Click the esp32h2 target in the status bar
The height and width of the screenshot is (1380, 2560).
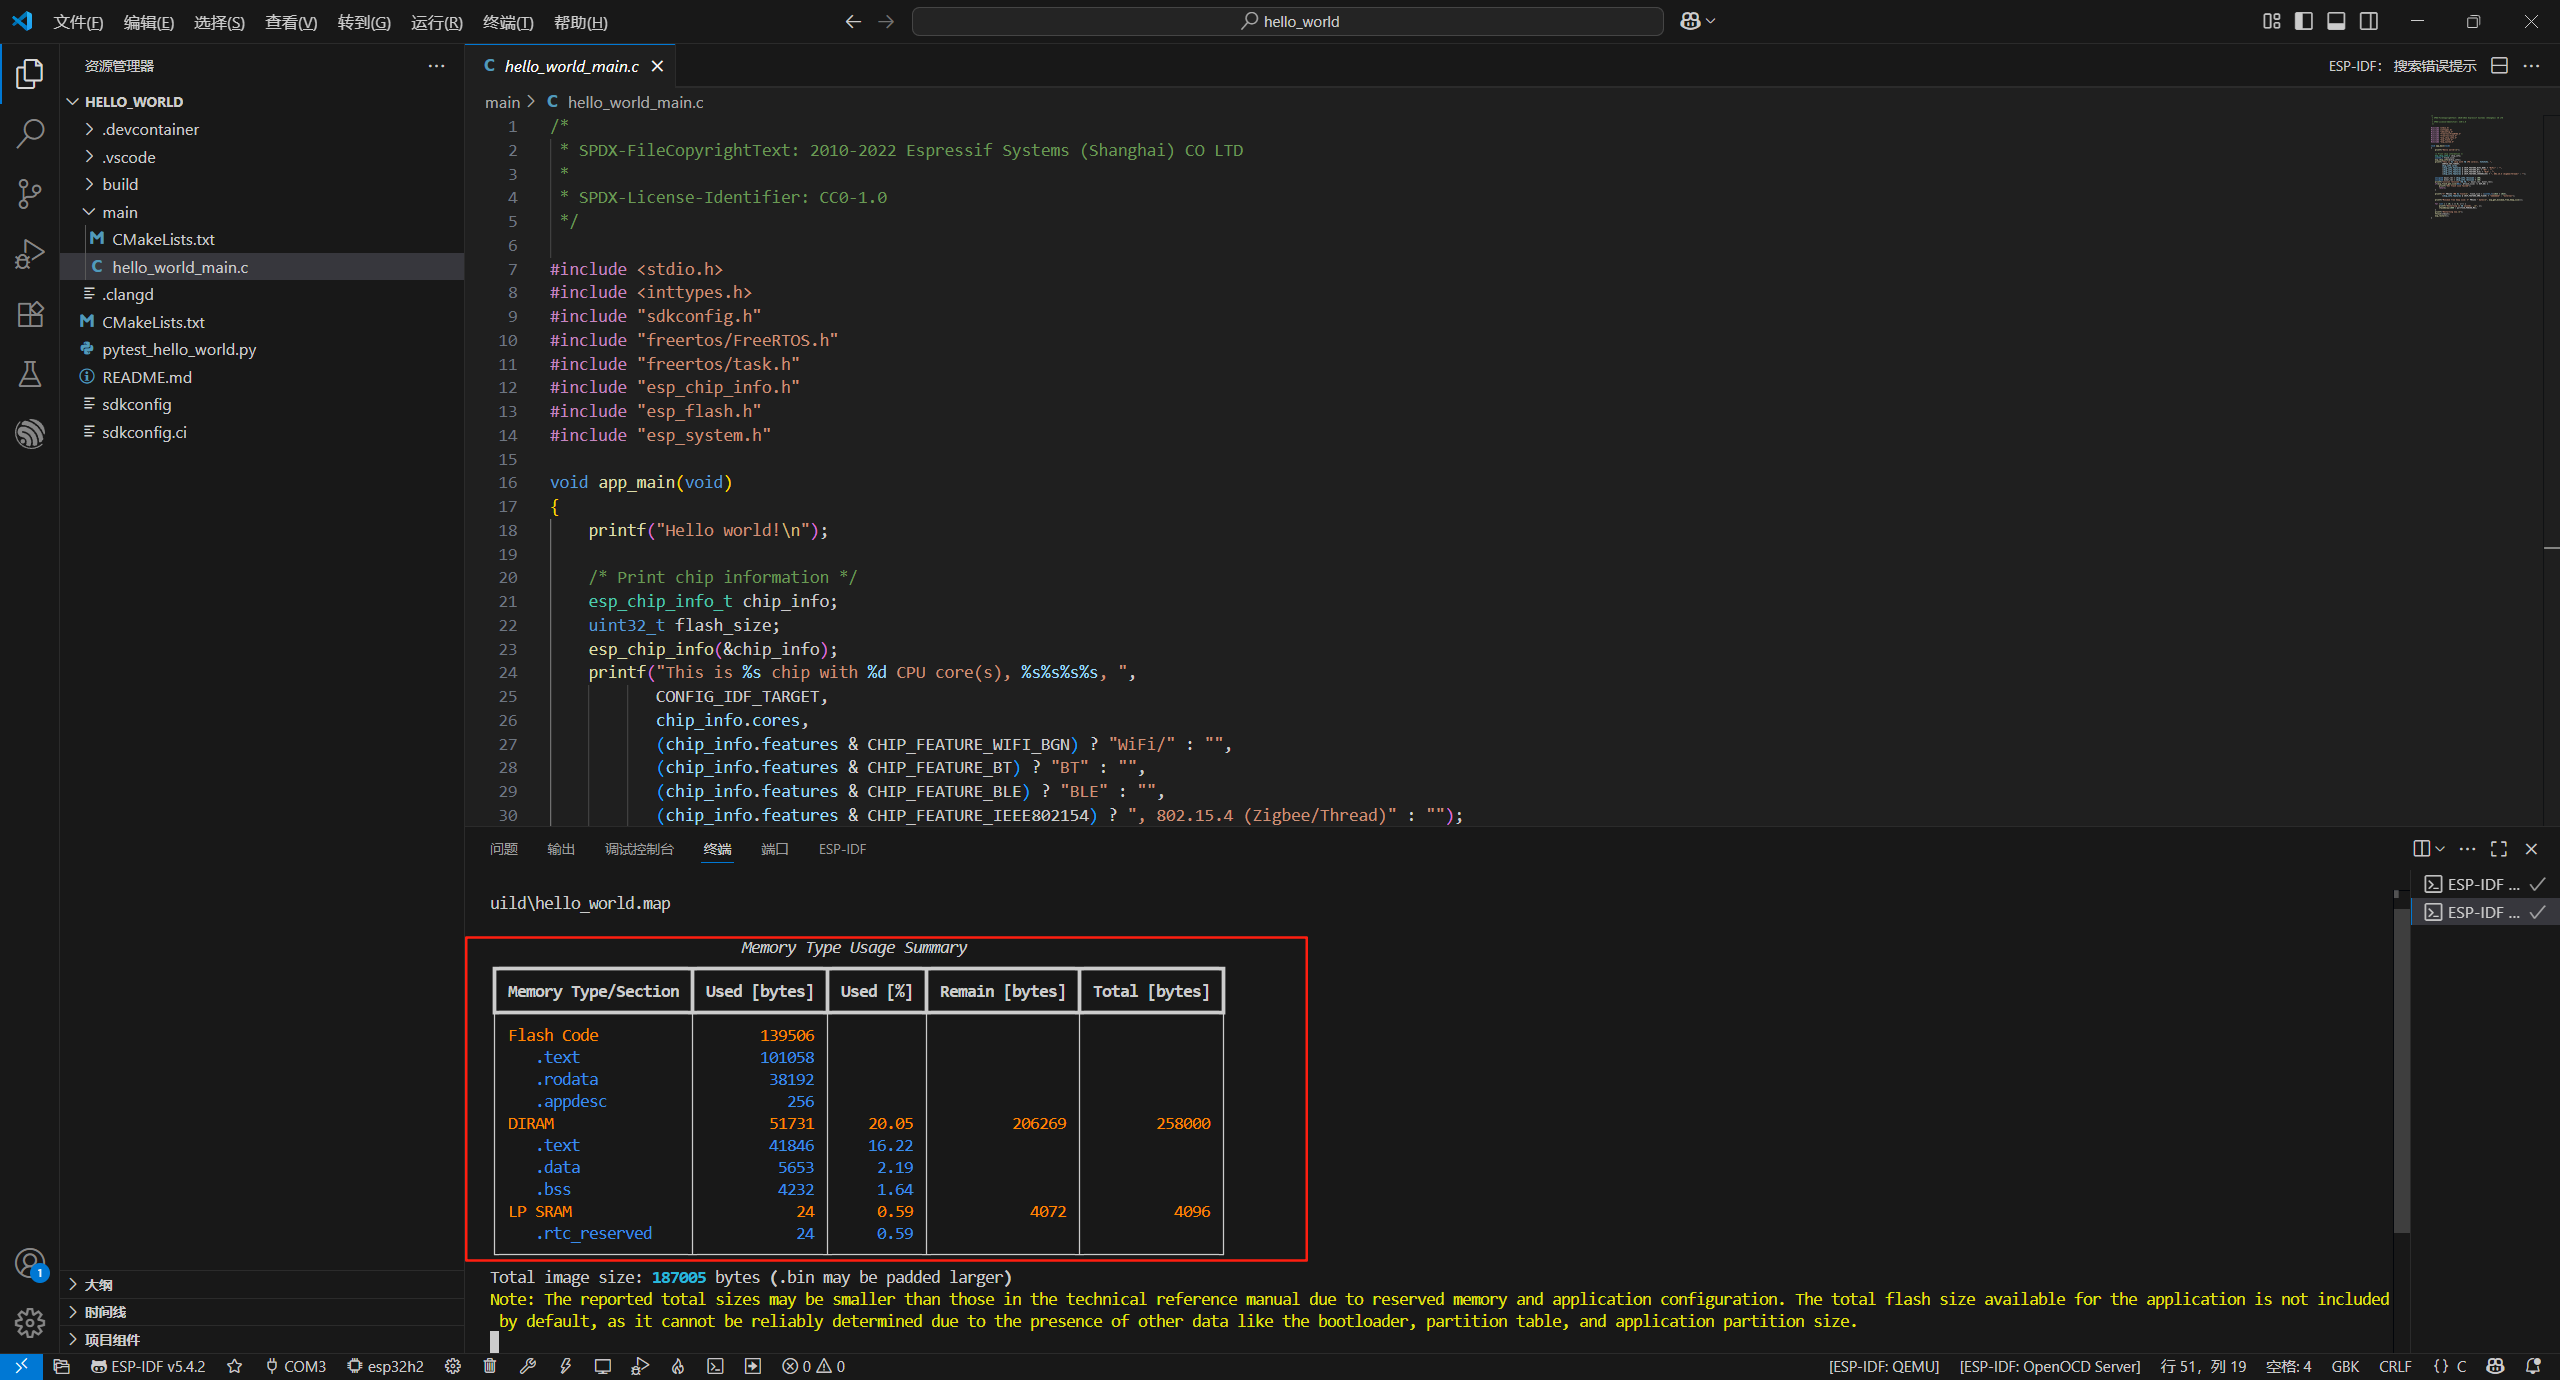click(386, 1366)
